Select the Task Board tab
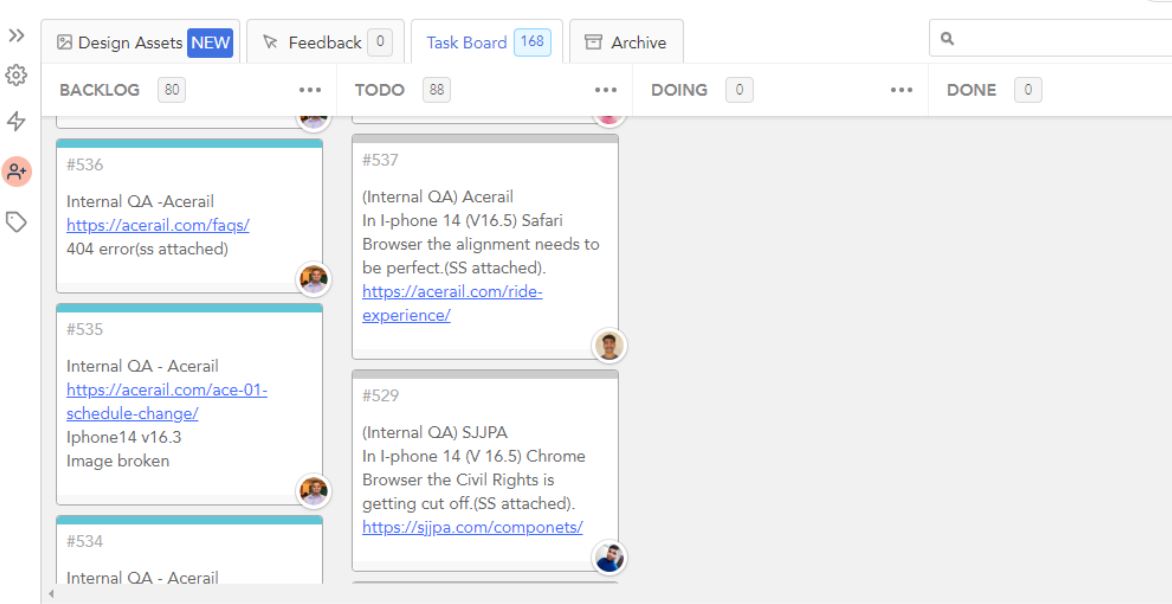Image resolution: width=1172 pixels, height=604 pixels. point(486,43)
